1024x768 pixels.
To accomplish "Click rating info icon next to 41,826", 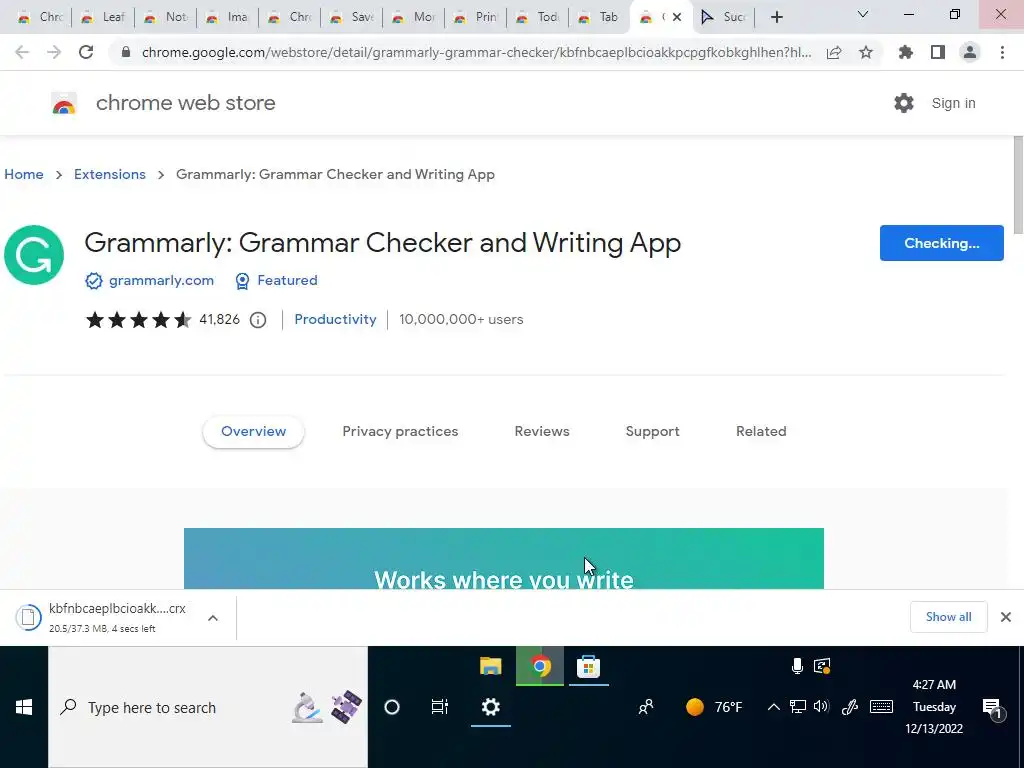I will 258,319.
